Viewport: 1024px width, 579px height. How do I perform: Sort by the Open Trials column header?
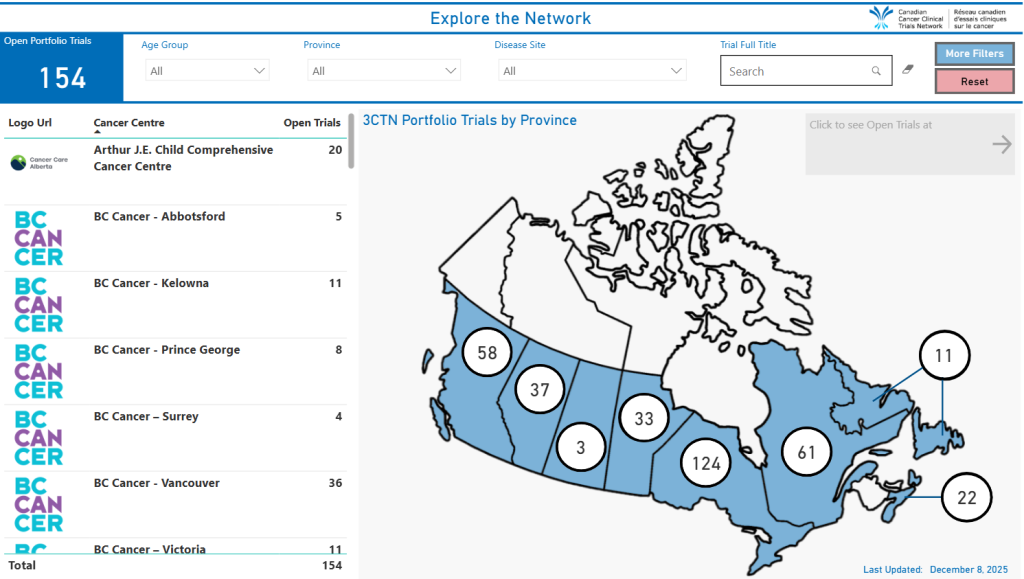coord(312,123)
